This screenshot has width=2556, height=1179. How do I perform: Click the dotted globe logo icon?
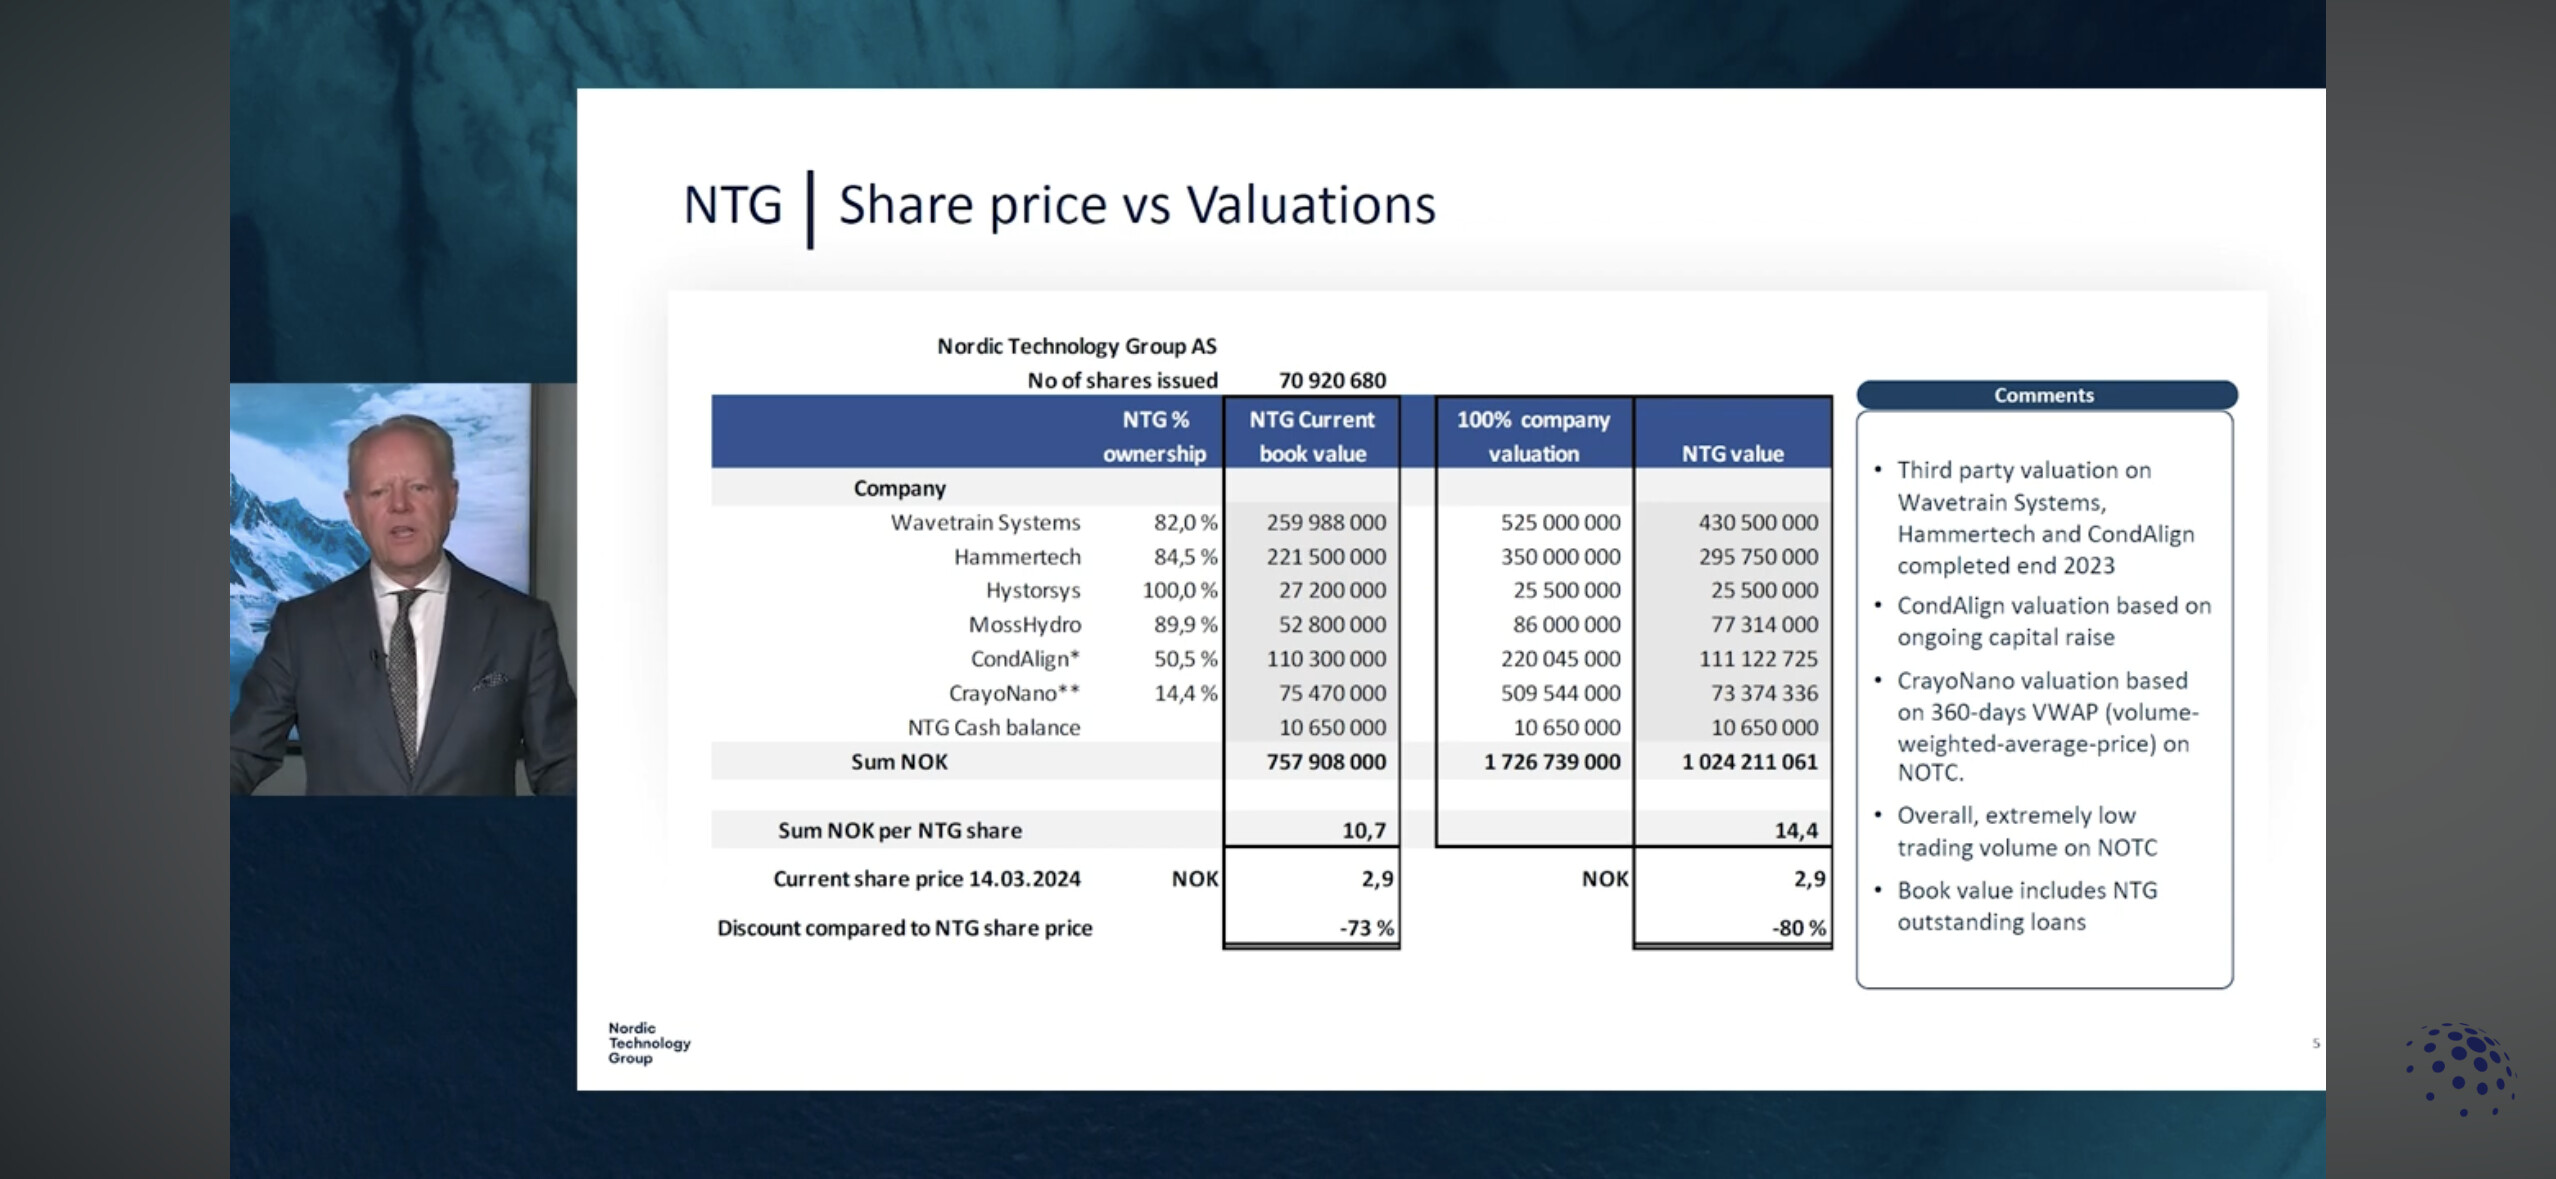click(2461, 1069)
